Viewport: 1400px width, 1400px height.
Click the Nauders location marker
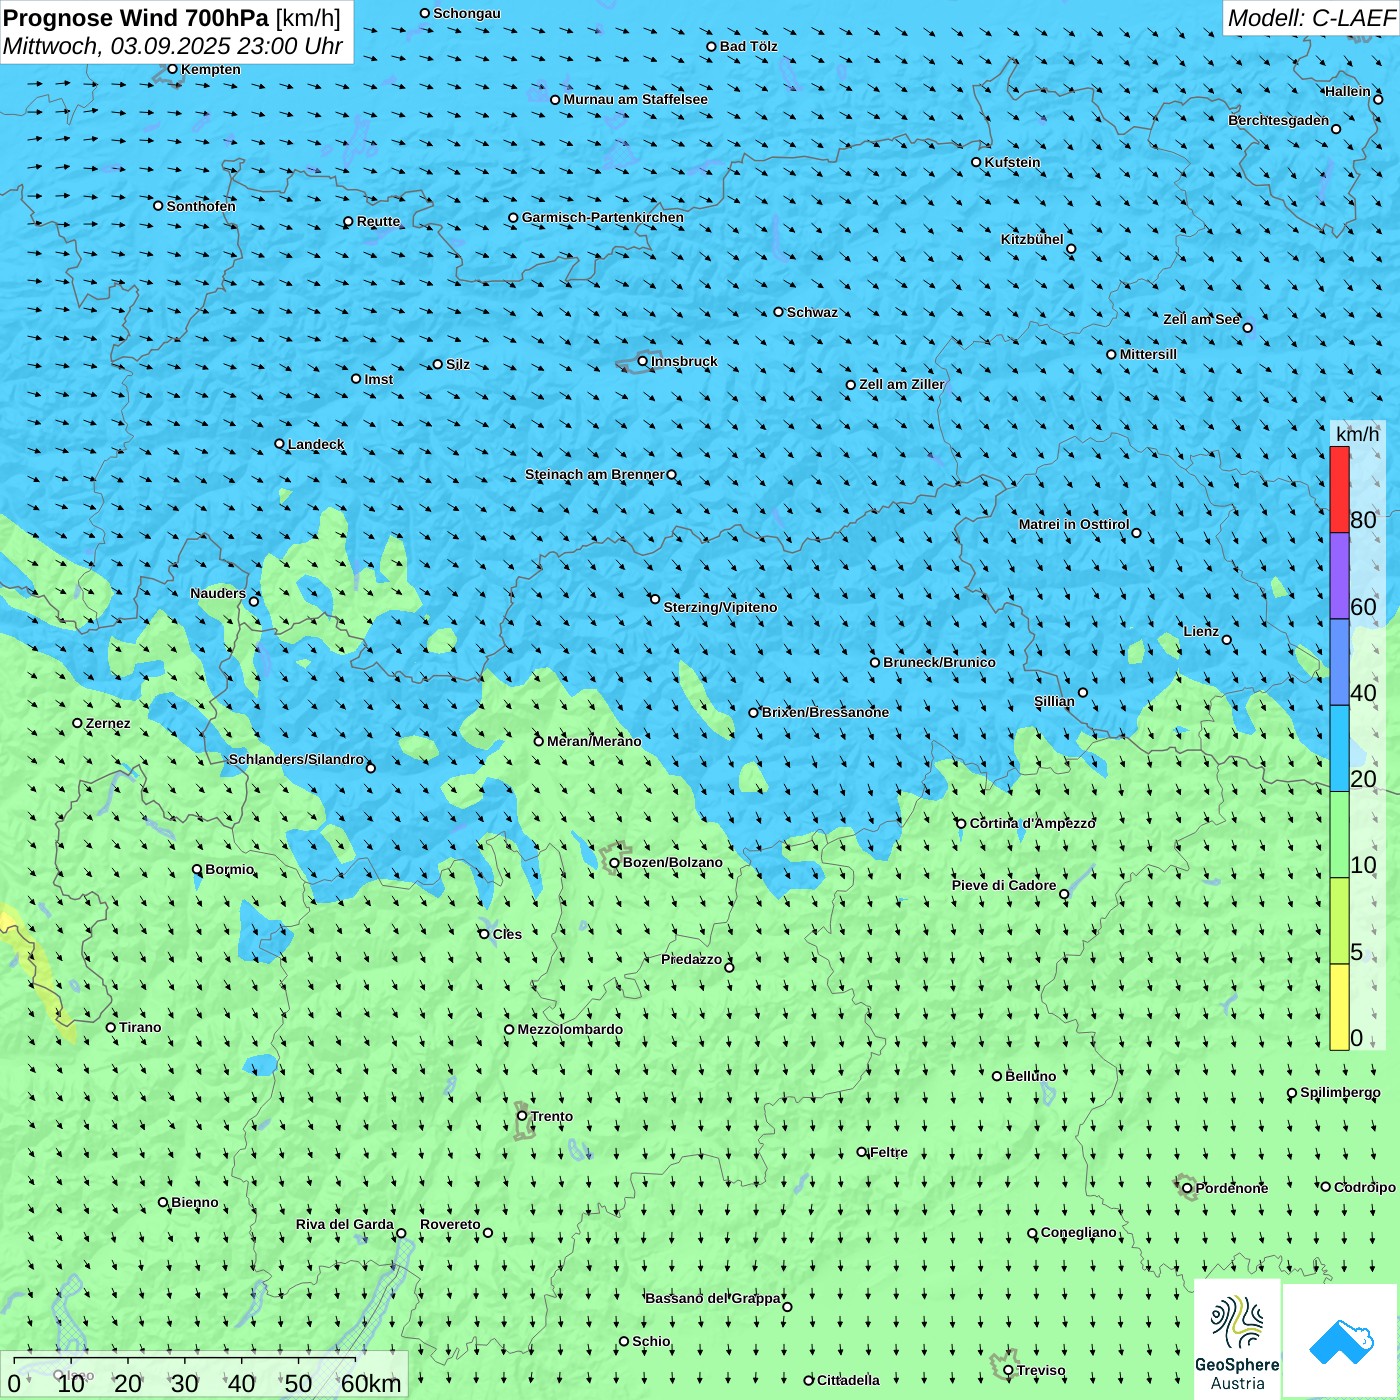tap(254, 601)
